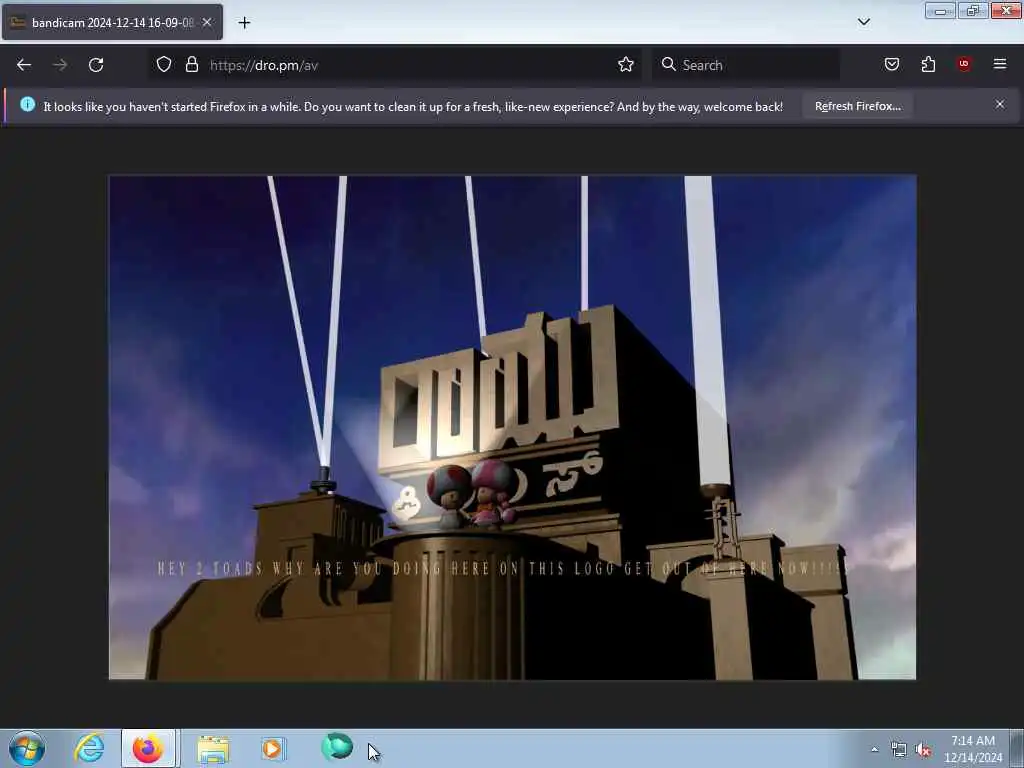This screenshot has height=768, width=1024.
Task: Open the Windows Start menu
Action: point(27,748)
